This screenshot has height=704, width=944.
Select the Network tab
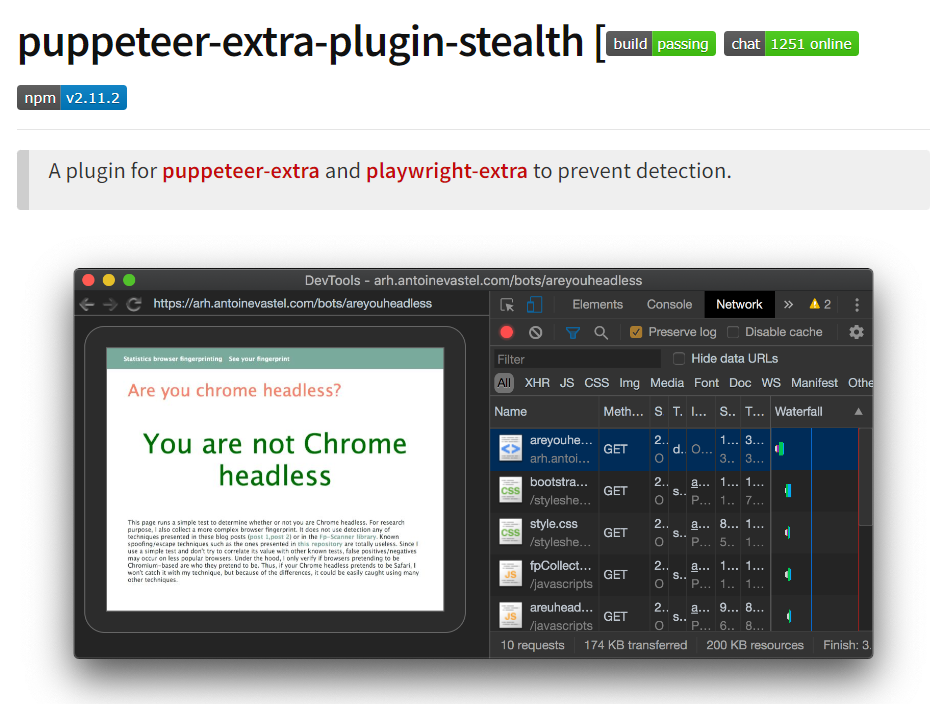coord(739,305)
